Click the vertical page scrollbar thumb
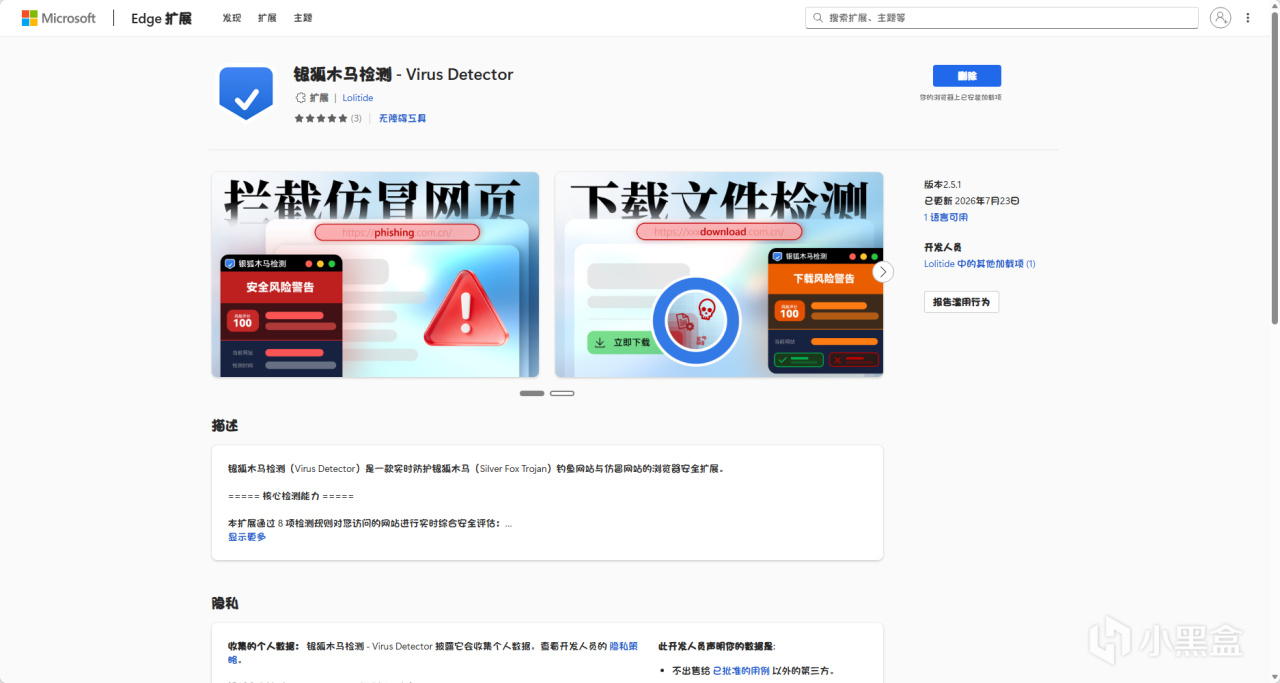The height and width of the screenshot is (683, 1280). [x=1274, y=170]
